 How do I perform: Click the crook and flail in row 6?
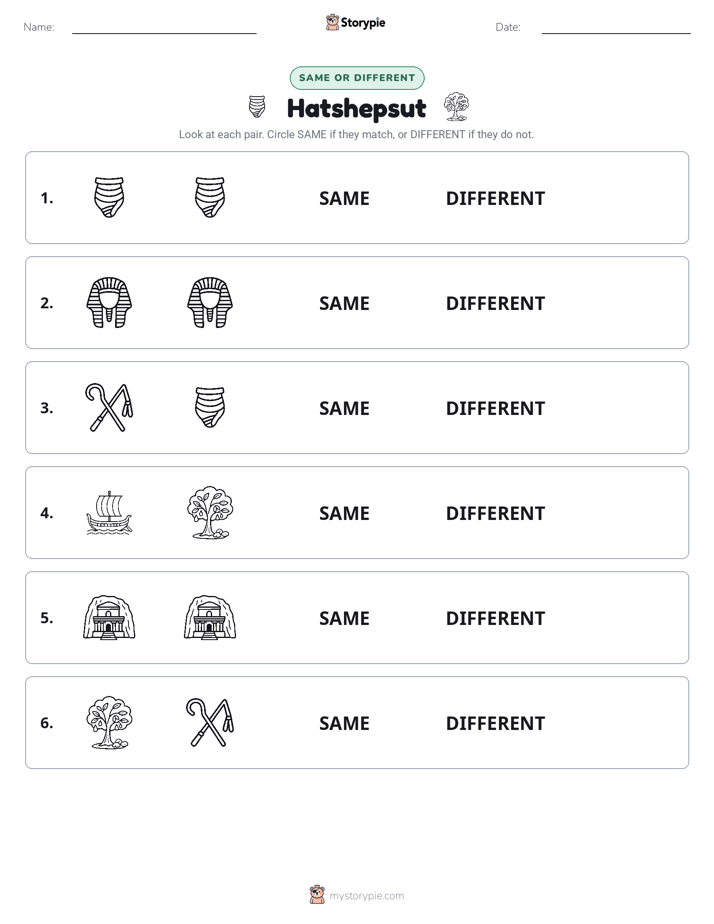tap(210, 722)
